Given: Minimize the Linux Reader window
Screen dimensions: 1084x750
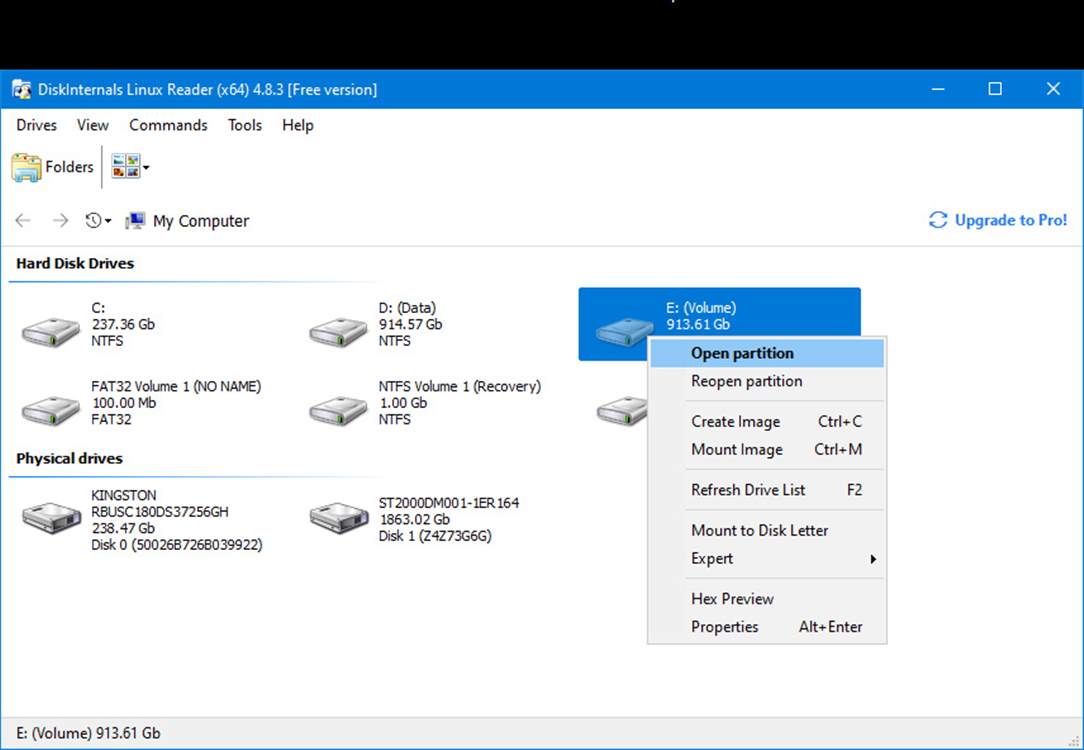Looking at the screenshot, I should [938, 89].
